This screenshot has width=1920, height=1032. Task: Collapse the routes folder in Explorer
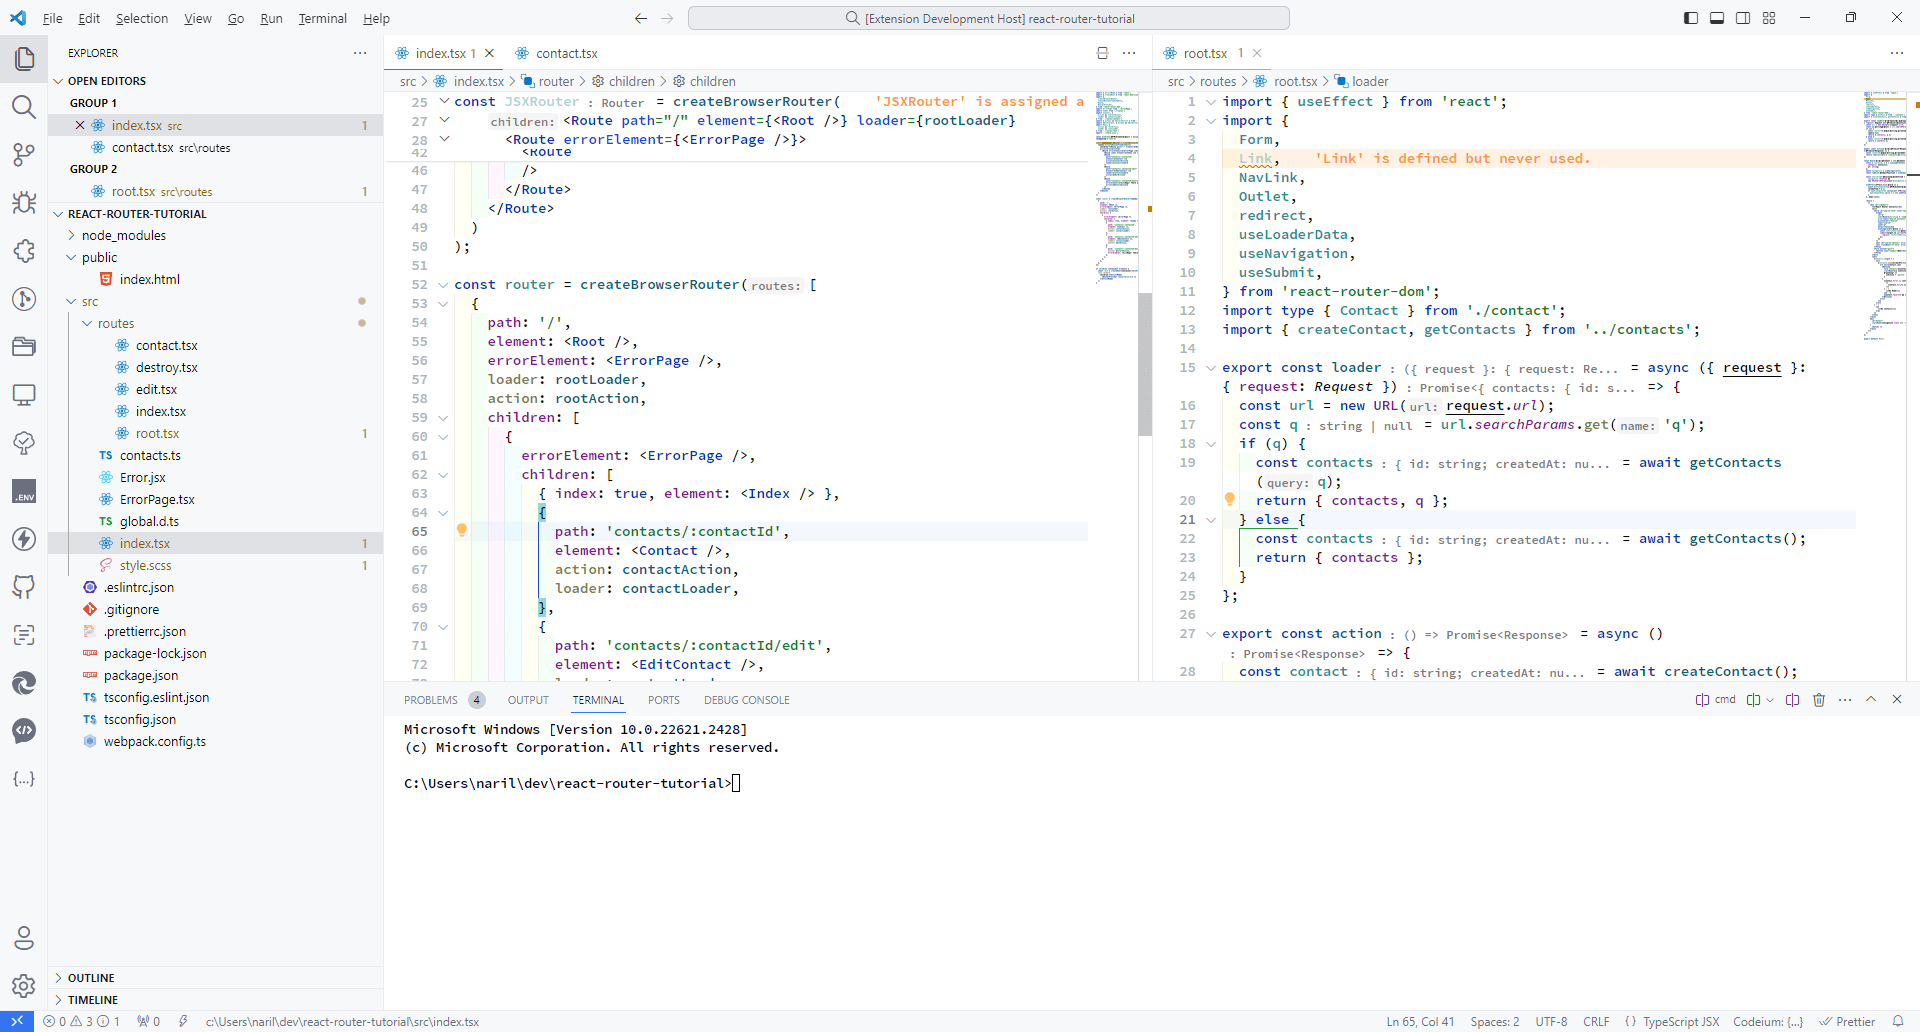[118, 322]
